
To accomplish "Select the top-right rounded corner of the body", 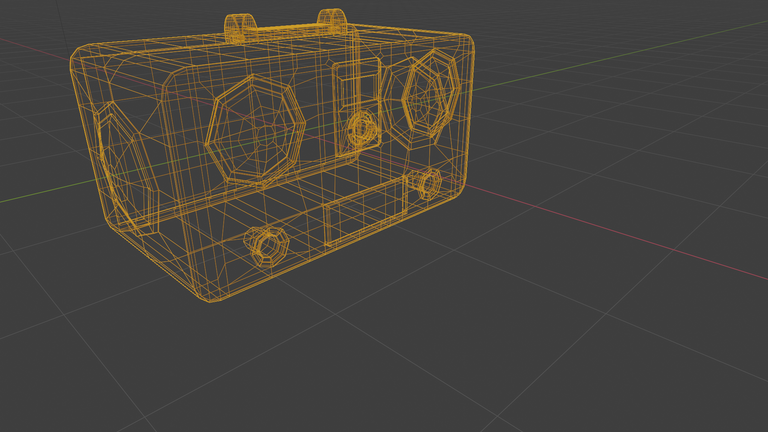I will 464,44.
